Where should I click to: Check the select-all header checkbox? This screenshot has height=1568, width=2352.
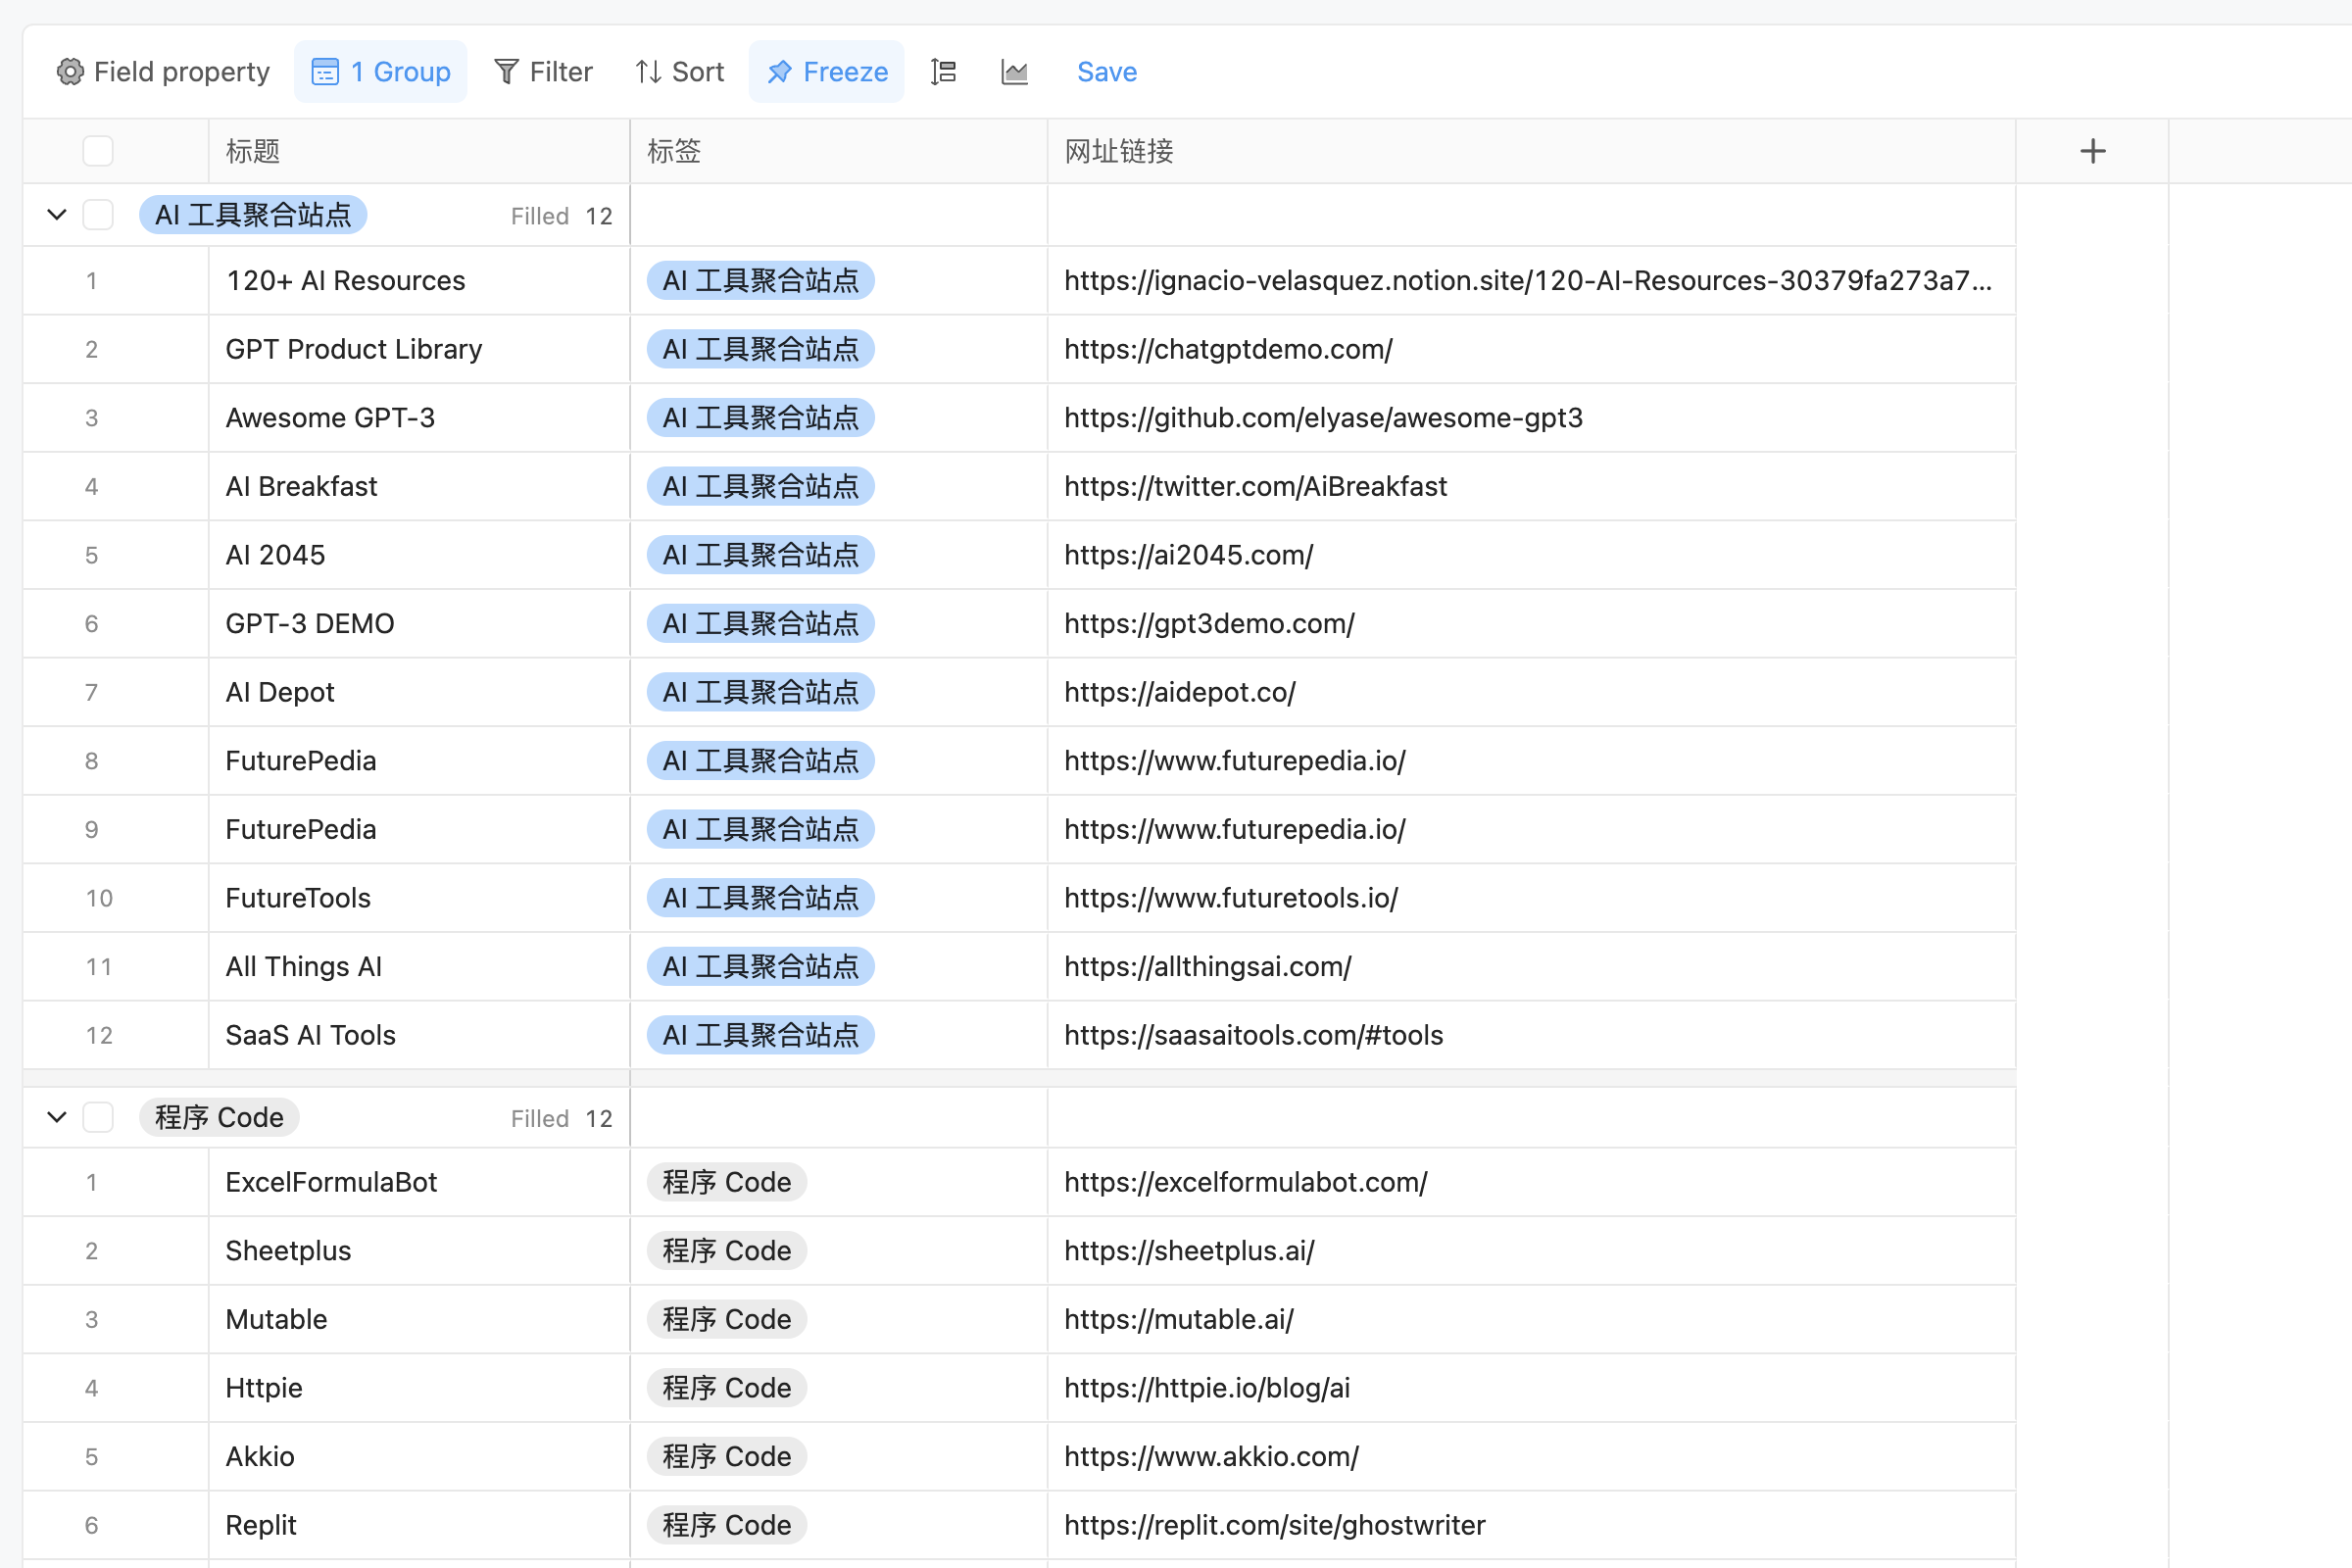click(98, 151)
